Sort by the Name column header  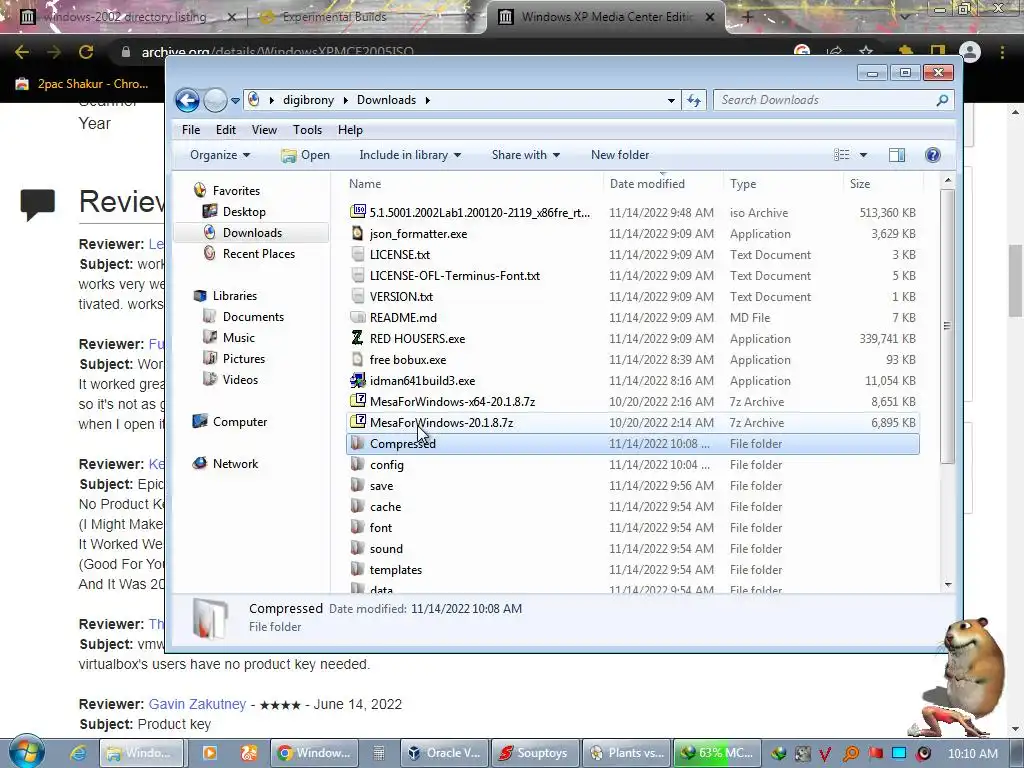pos(364,184)
